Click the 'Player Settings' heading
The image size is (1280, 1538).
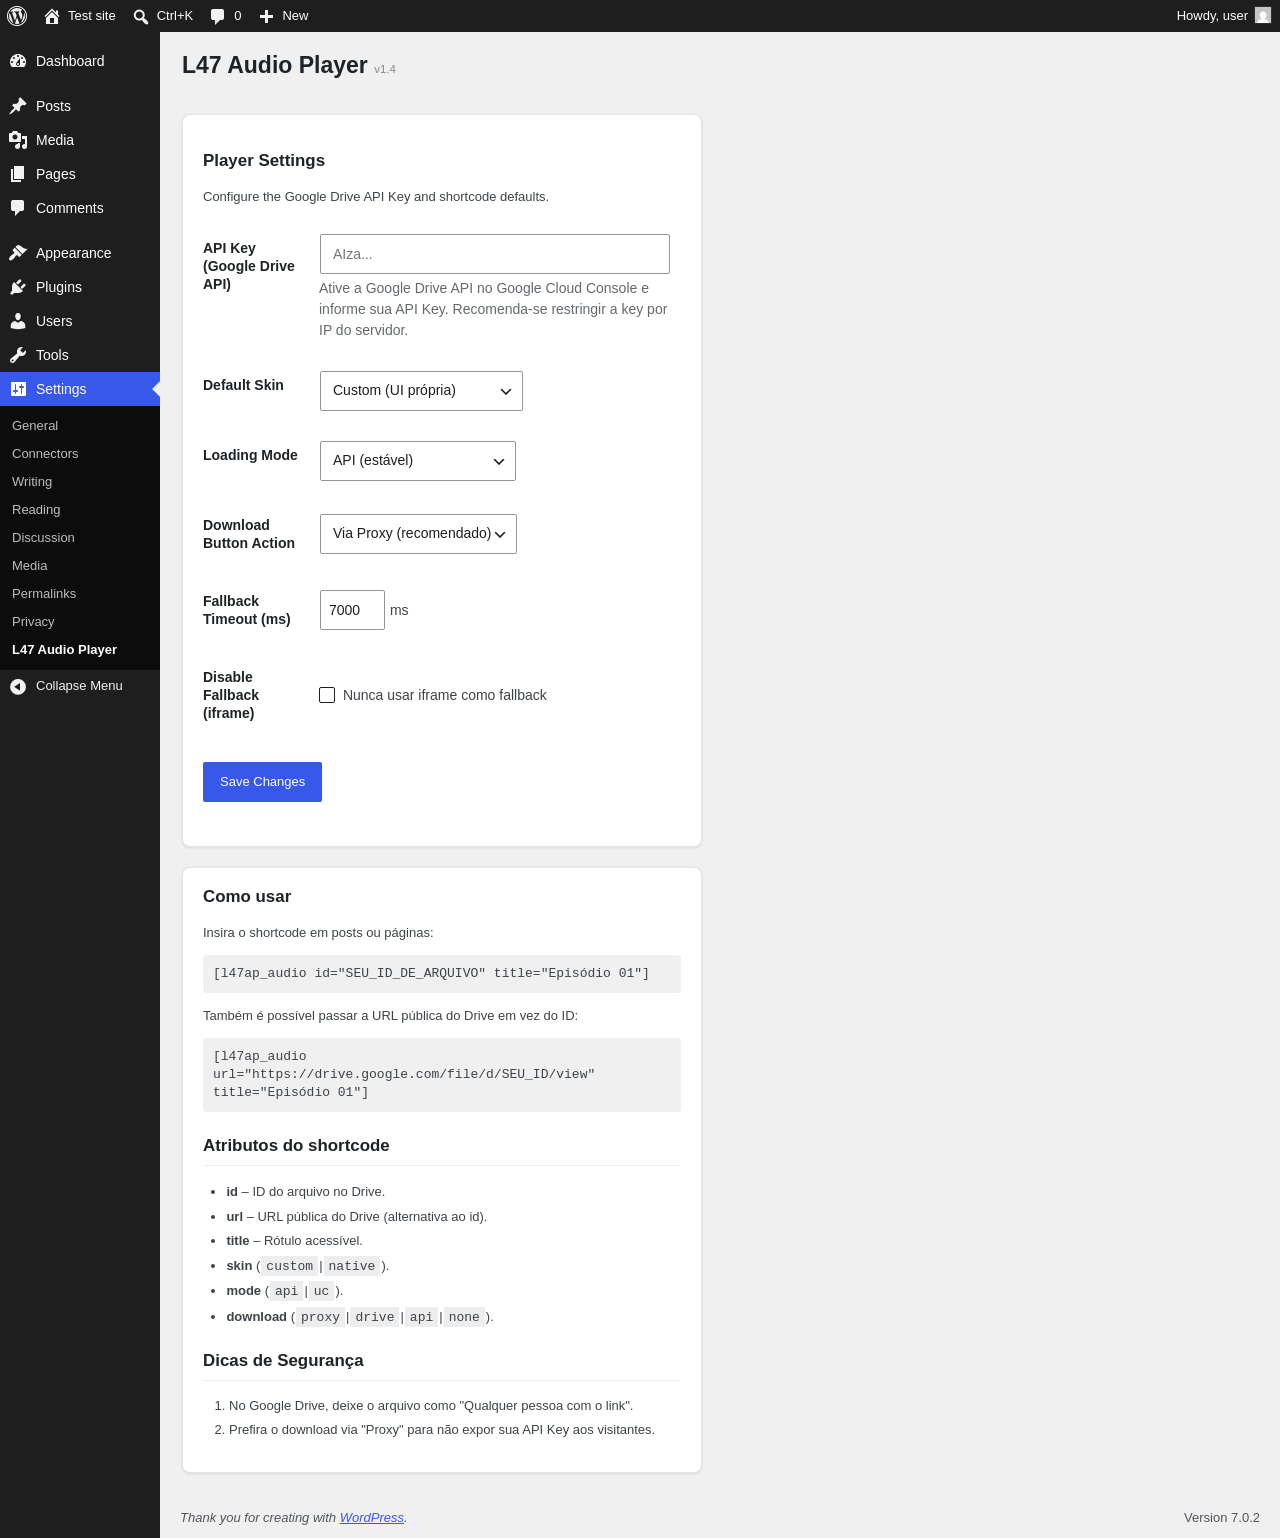pyautogui.click(x=264, y=161)
